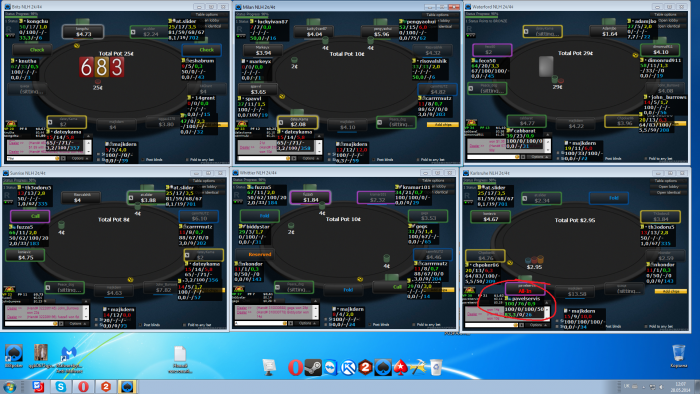Open the red Opera icon in the desktop dock
This screenshot has width=700, height=394.
point(295,368)
